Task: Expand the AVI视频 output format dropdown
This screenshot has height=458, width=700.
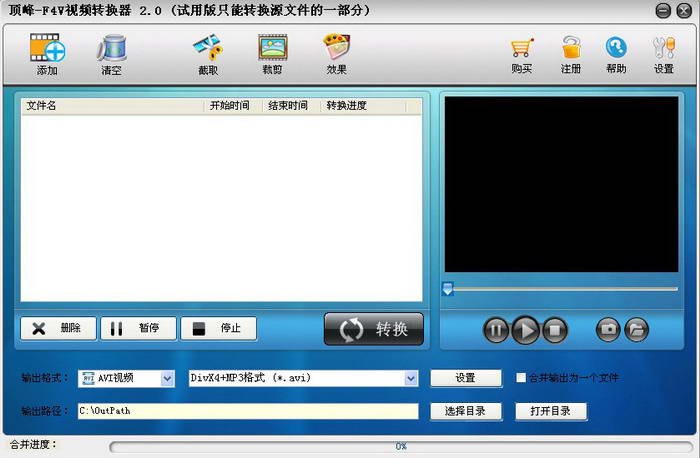Action: (167, 379)
